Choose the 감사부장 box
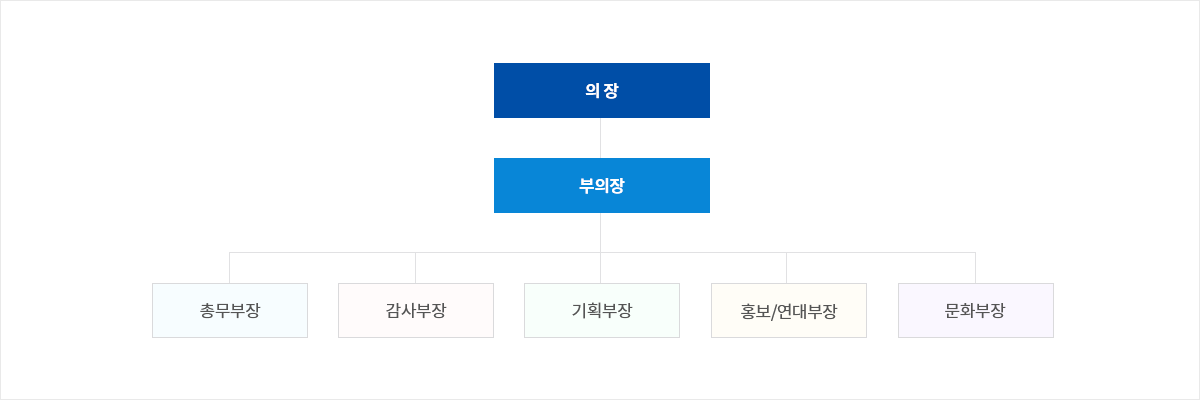 point(416,310)
